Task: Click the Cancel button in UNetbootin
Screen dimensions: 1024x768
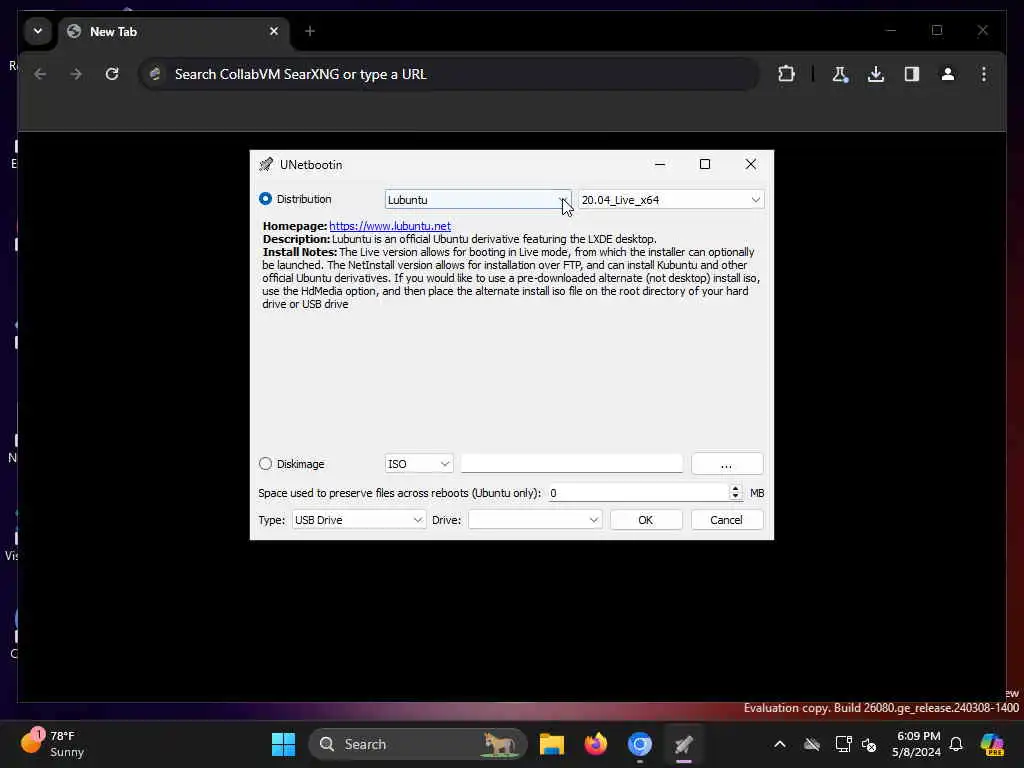Action: pyautogui.click(x=726, y=520)
